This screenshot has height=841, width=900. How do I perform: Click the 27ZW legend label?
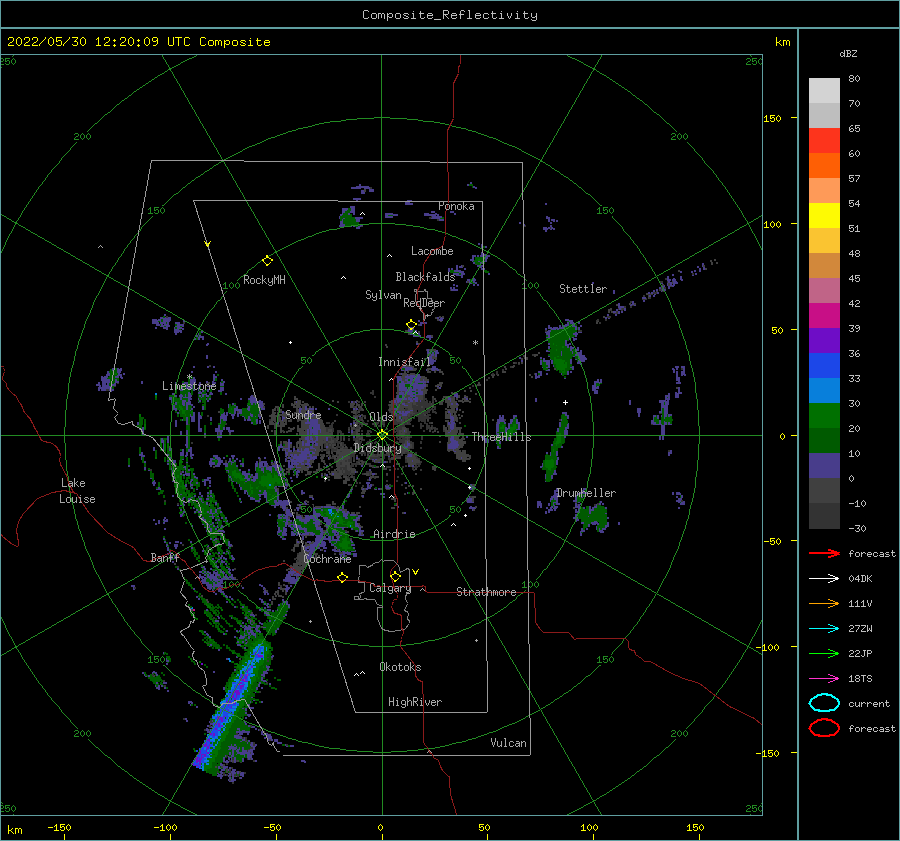pyautogui.click(x=860, y=629)
